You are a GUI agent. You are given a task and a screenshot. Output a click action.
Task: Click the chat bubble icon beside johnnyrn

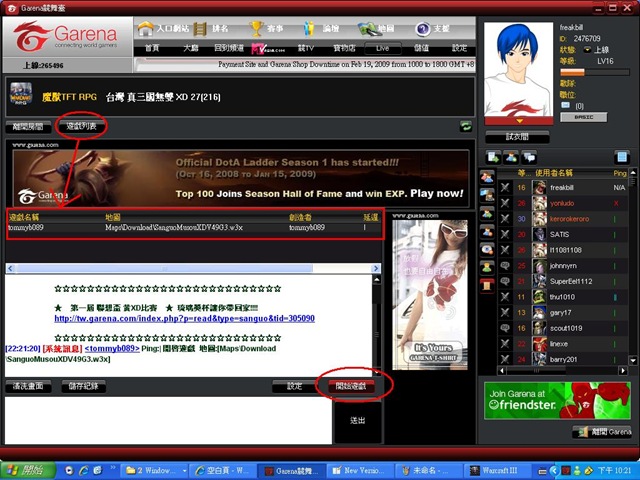[505, 266]
